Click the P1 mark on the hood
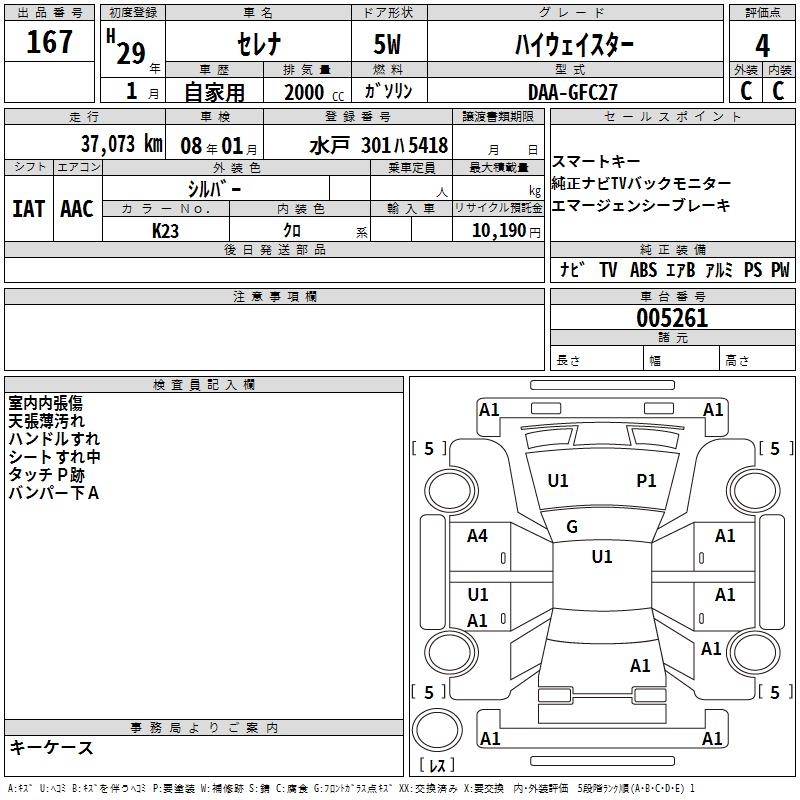 click(646, 480)
